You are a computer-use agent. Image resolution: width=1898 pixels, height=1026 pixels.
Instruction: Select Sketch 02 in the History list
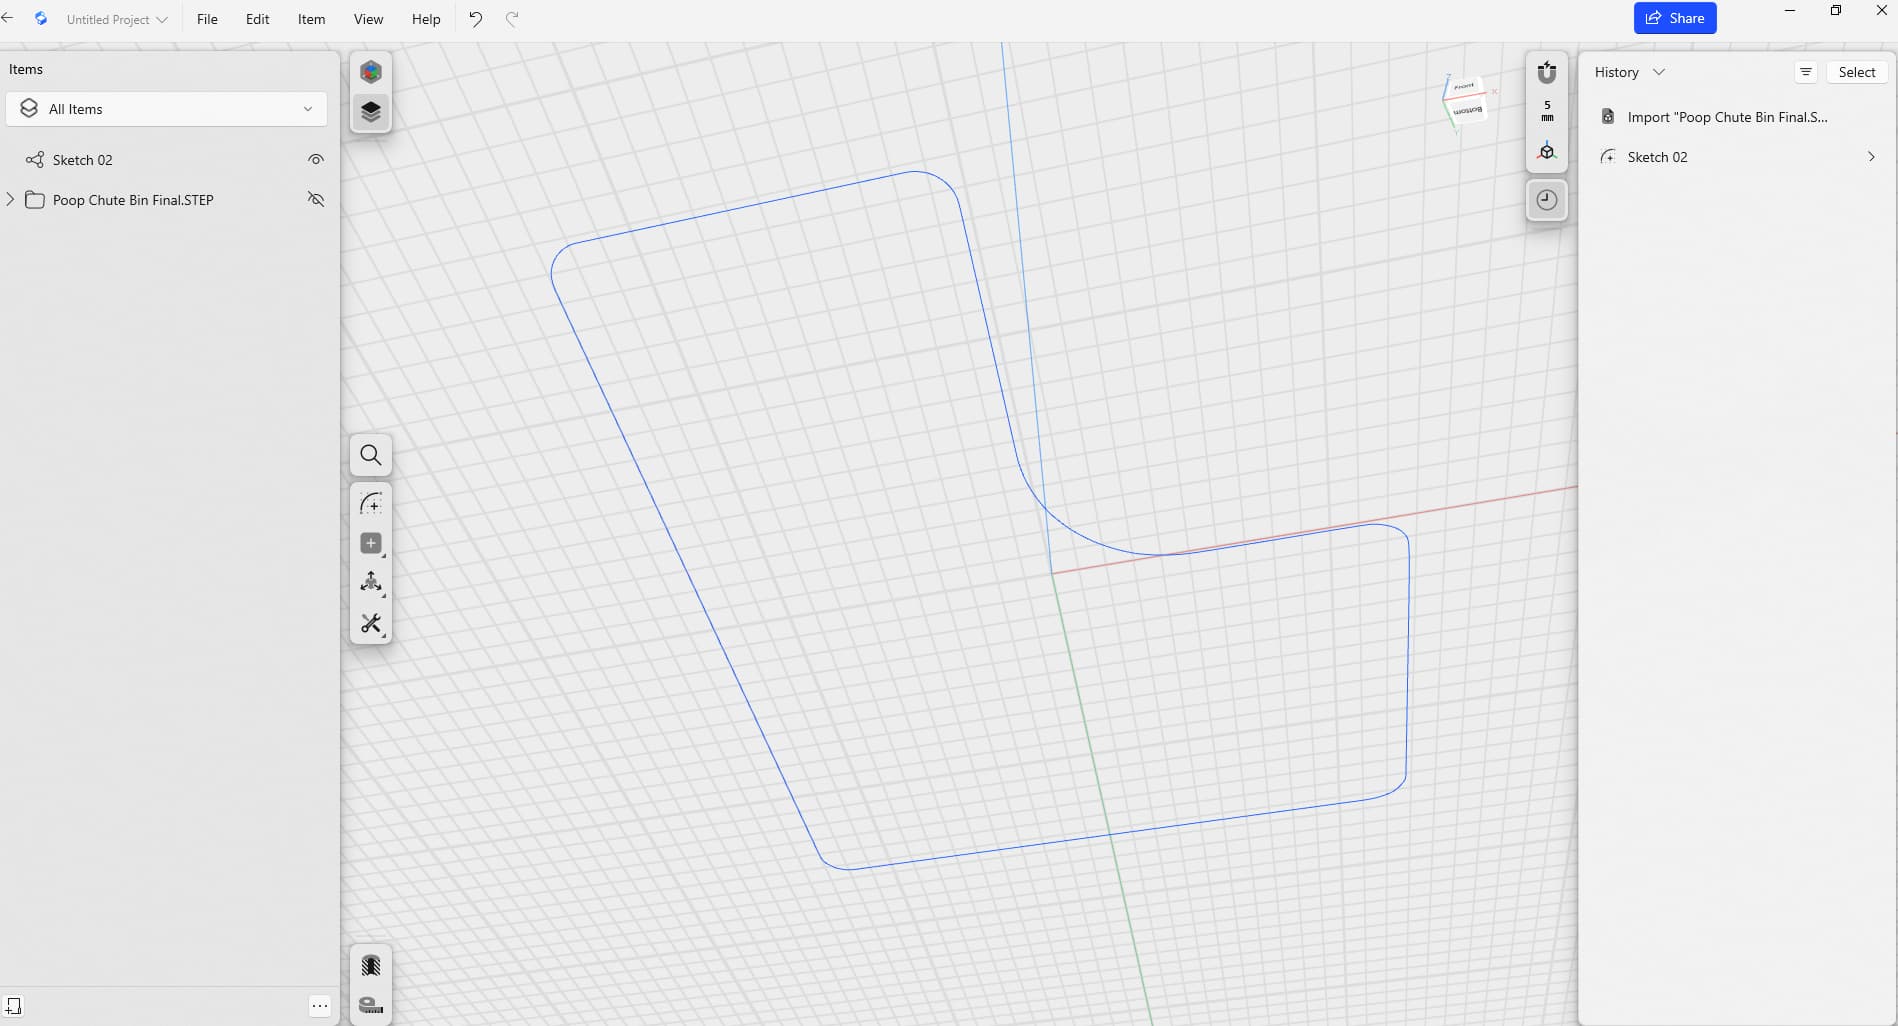(1658, 157)
